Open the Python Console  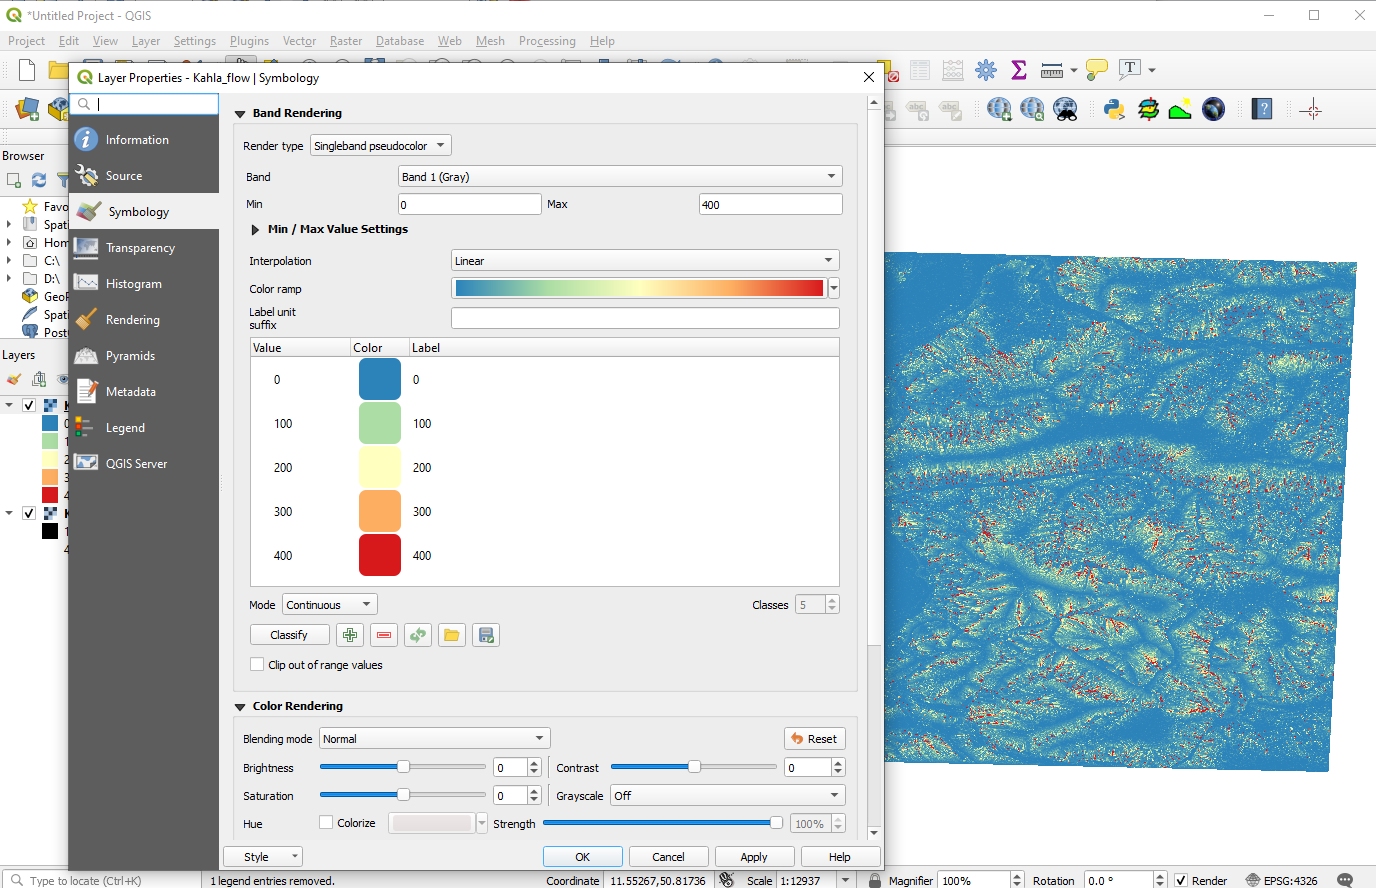click(x=1115, y=108)
